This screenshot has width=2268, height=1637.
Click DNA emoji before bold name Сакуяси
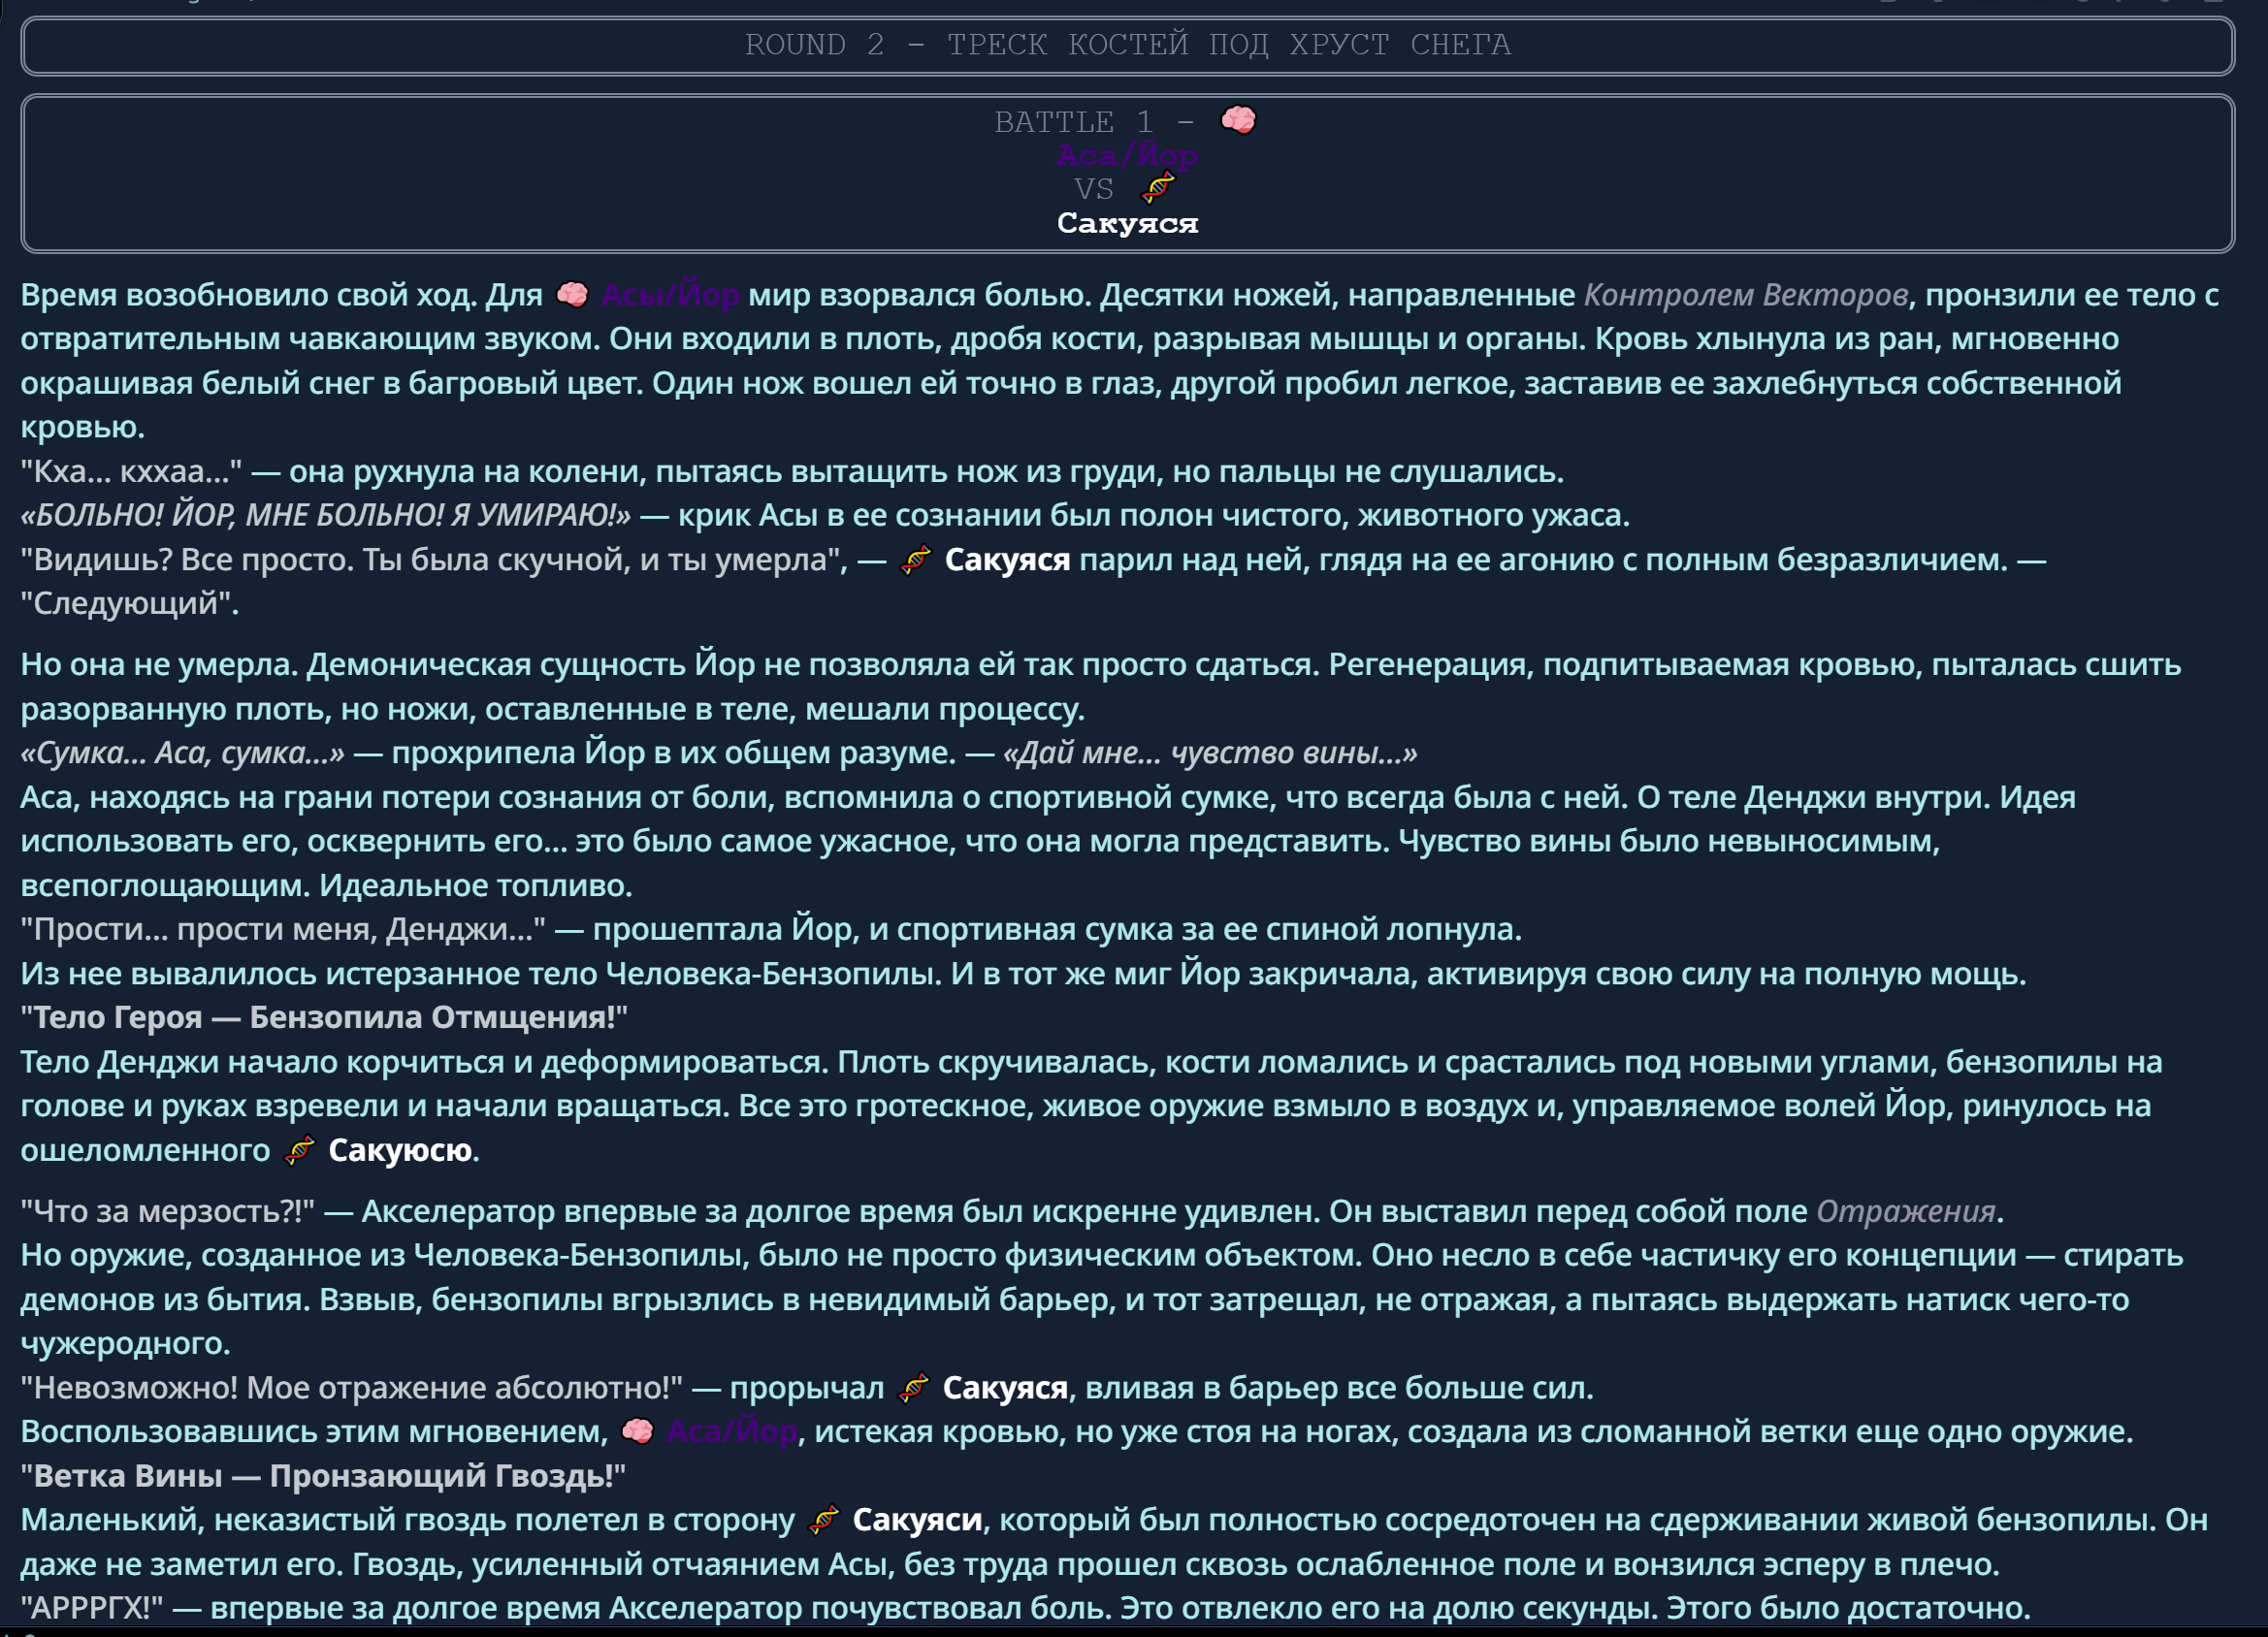click(823, 1520)
